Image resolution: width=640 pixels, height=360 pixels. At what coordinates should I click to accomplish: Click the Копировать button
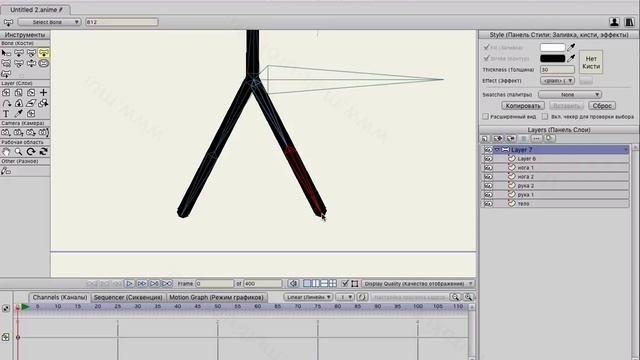[523, 106]
